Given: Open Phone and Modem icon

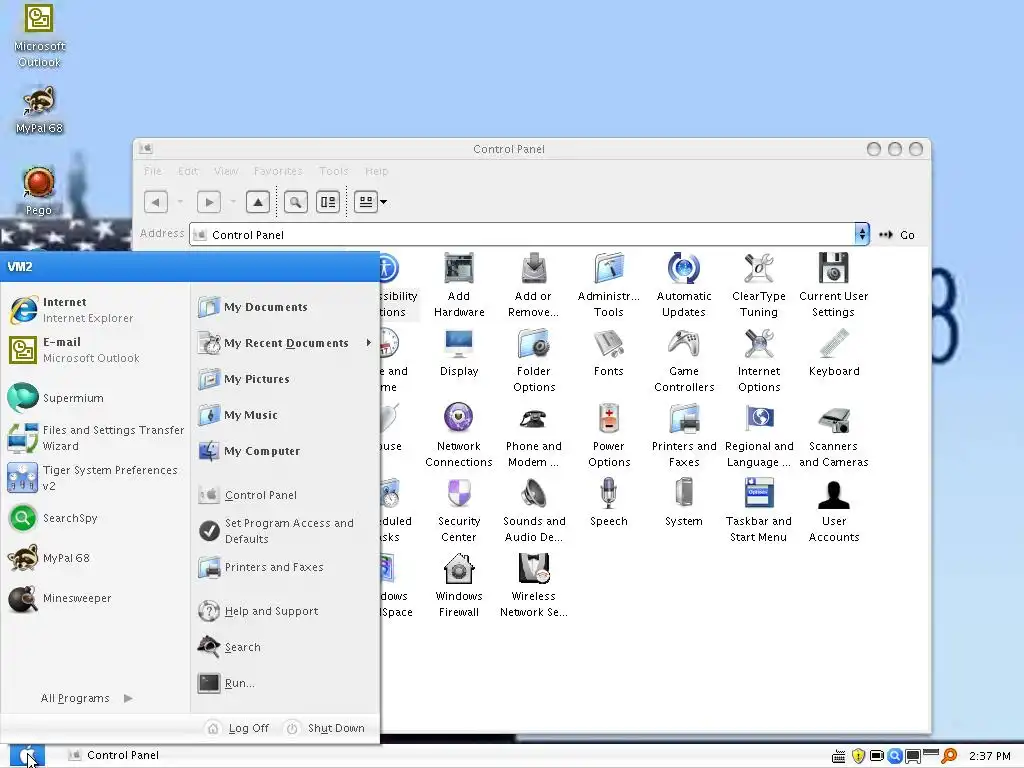Looking at the screenshot, I should click(534, 436).
